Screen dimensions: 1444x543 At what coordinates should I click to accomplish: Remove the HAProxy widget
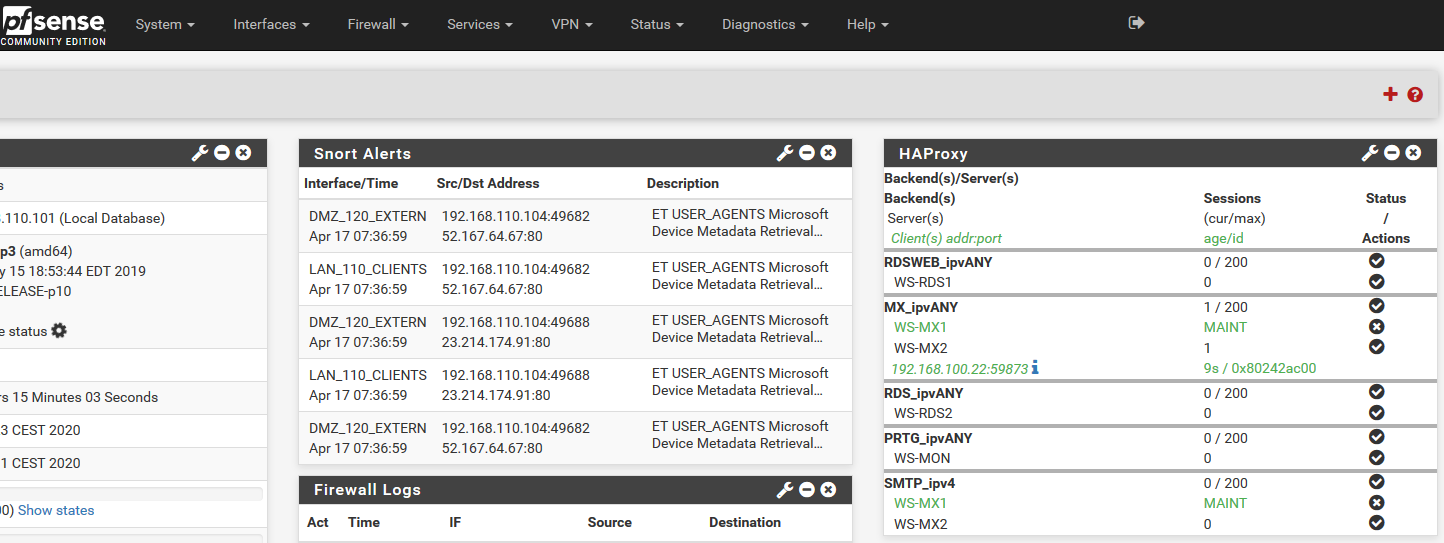(x=1413, y=153)
